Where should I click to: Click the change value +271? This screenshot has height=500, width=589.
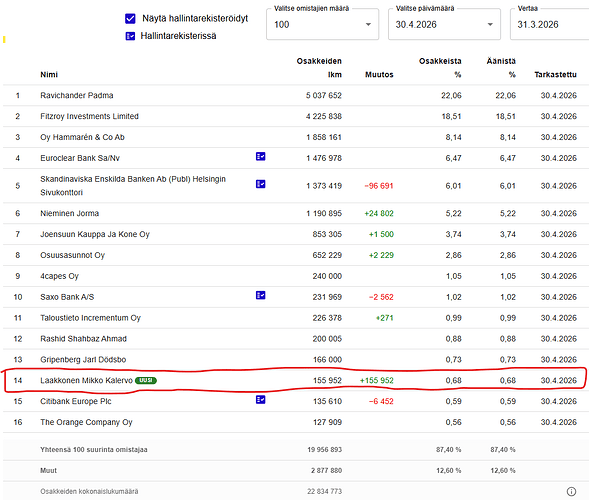point(384,318)
